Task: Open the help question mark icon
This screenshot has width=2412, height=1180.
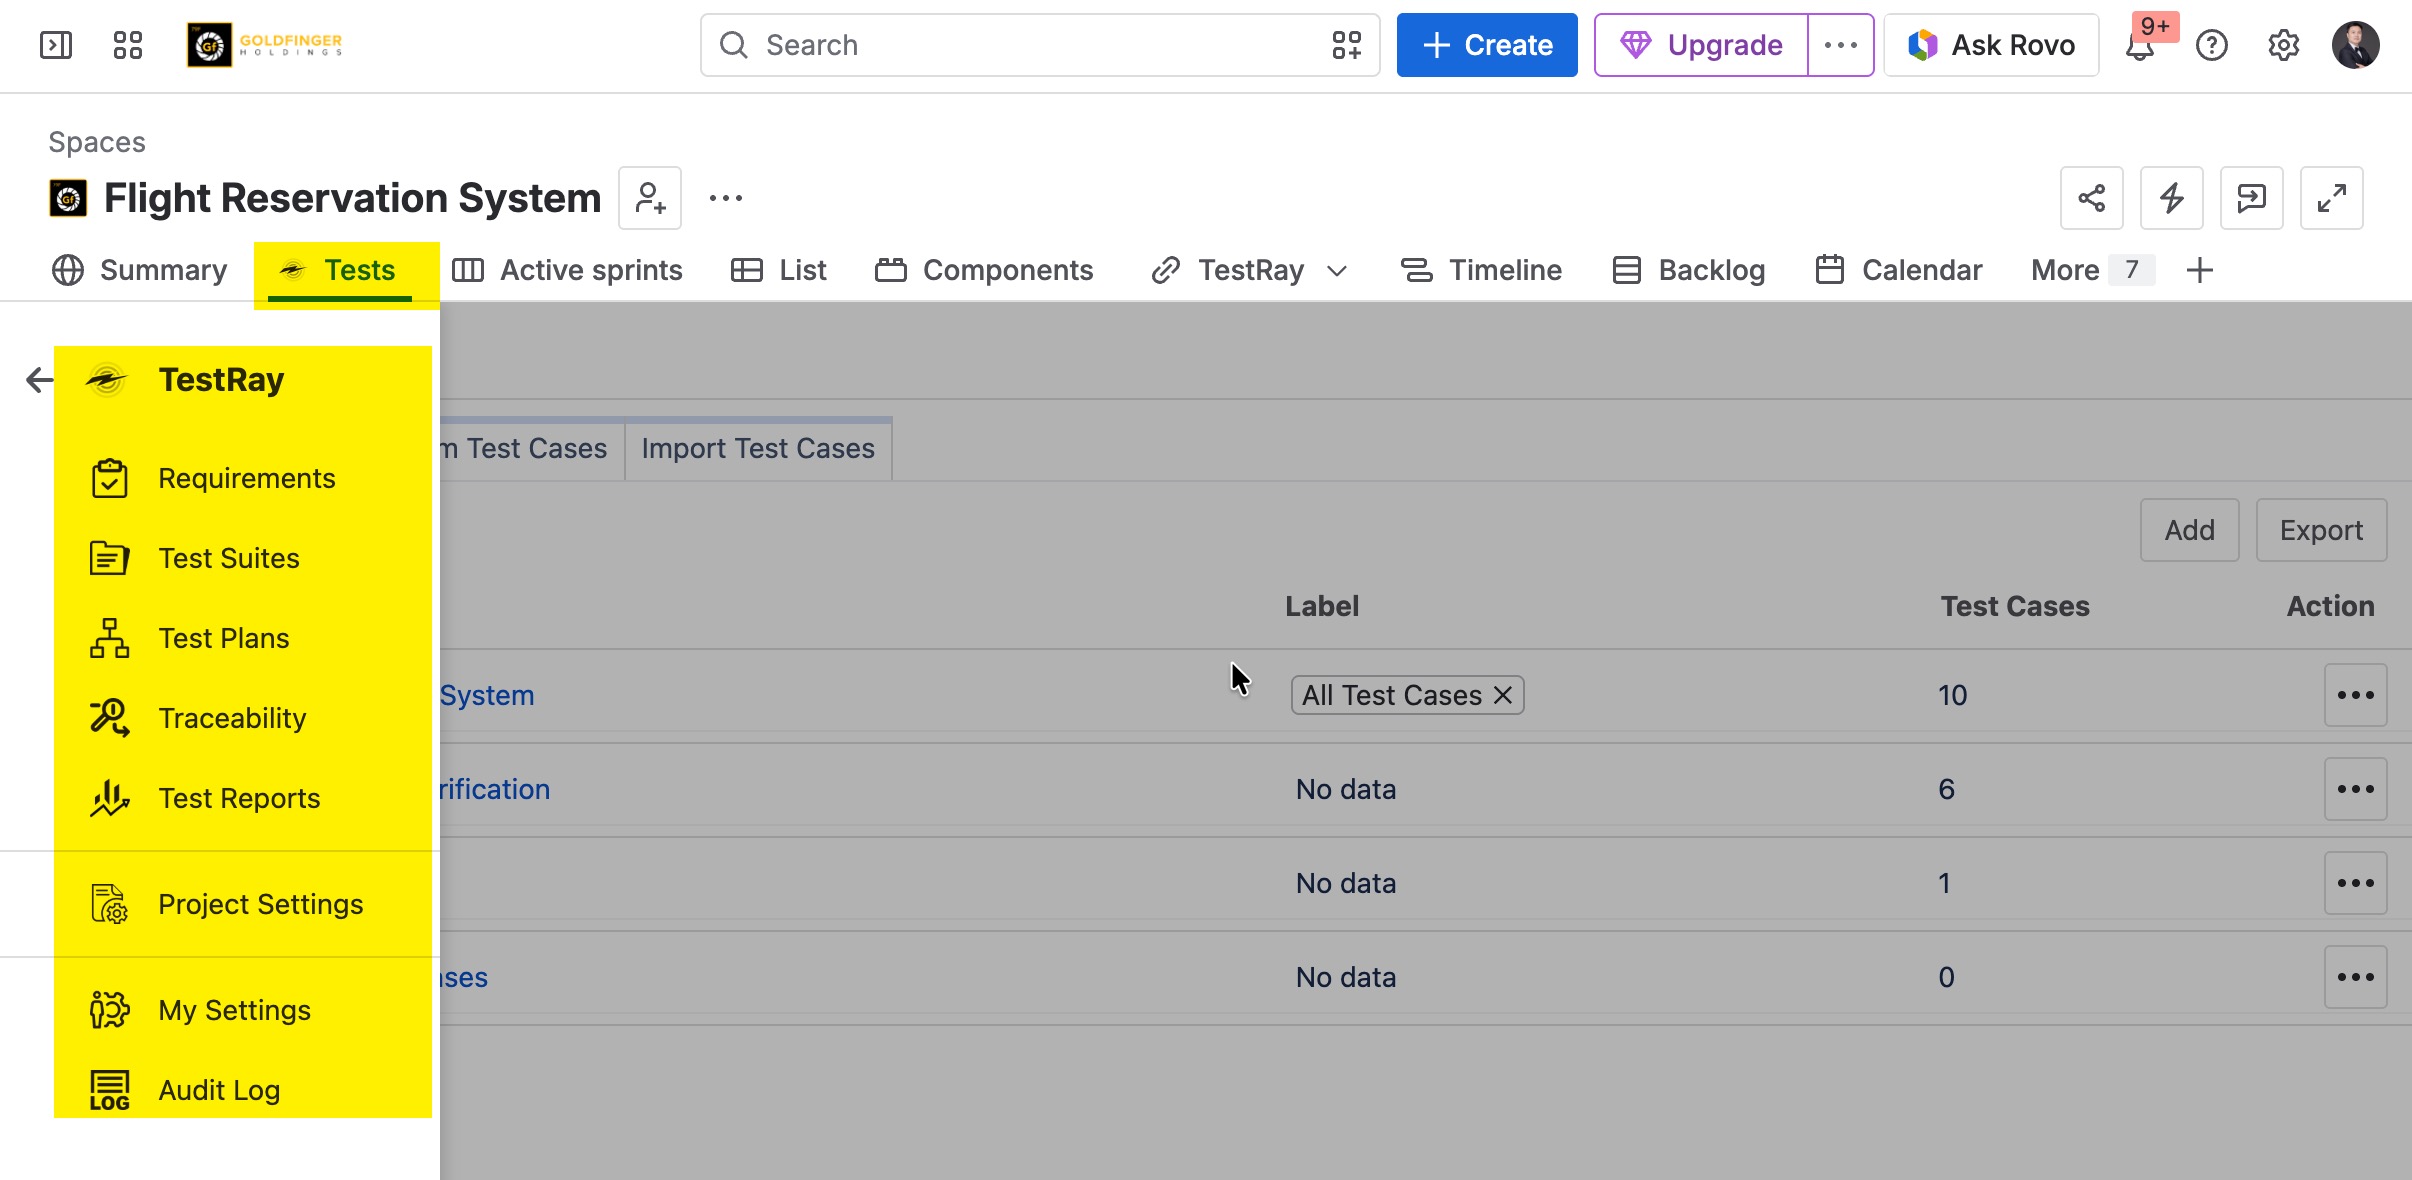Action: click(2212, 45)
